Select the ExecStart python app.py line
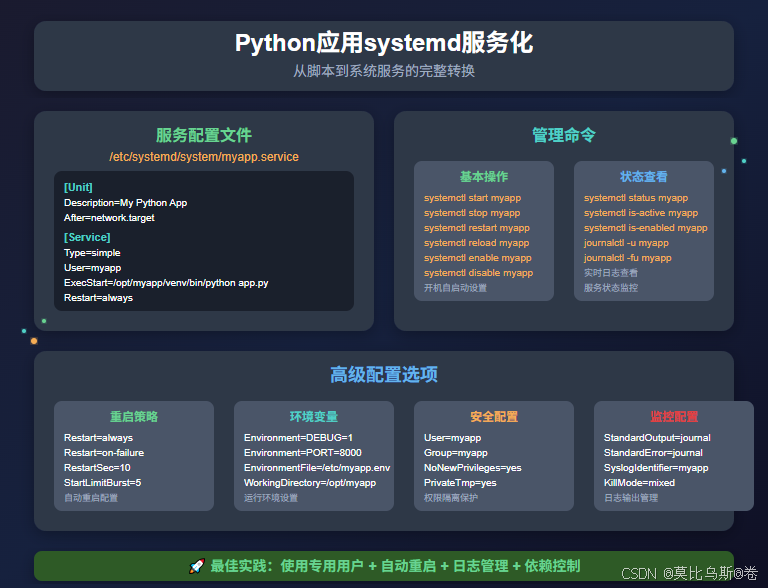 [166, 283]
